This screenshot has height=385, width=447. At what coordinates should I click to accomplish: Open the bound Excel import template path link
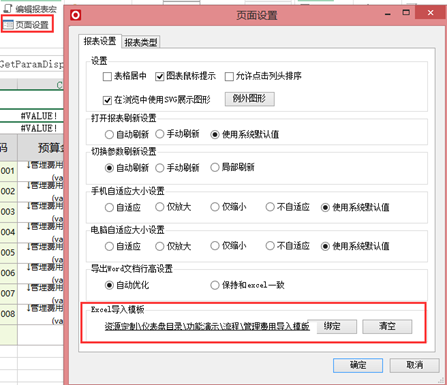pyautogui.click(x=207, y=326)
